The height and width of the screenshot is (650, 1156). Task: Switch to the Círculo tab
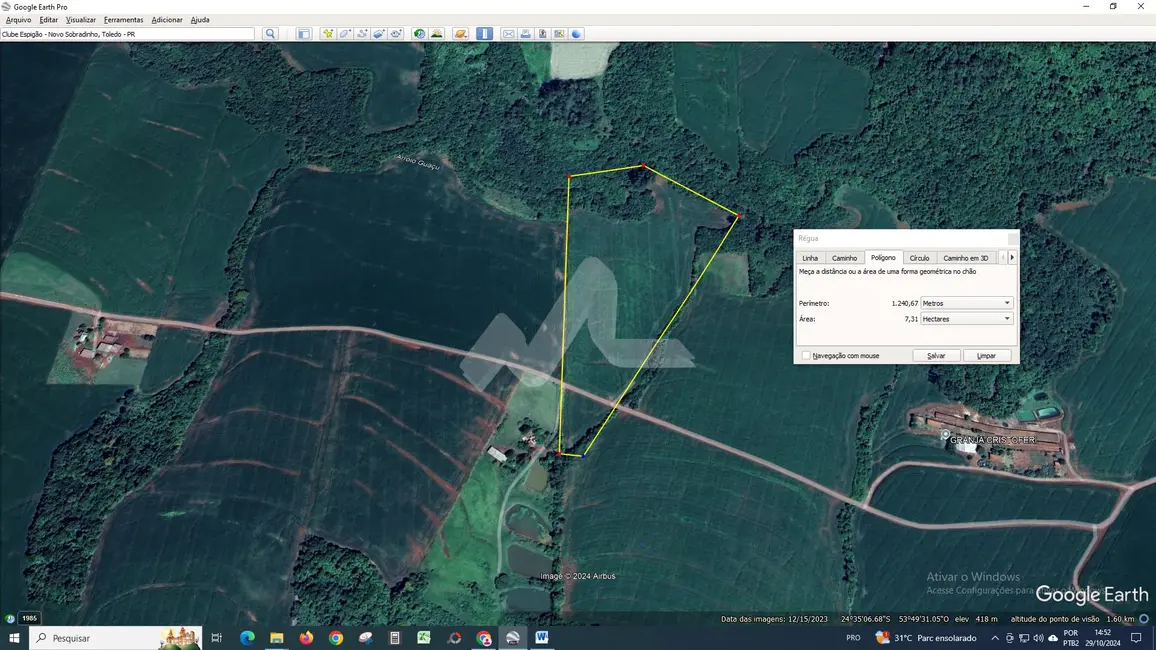coord(919,258)
